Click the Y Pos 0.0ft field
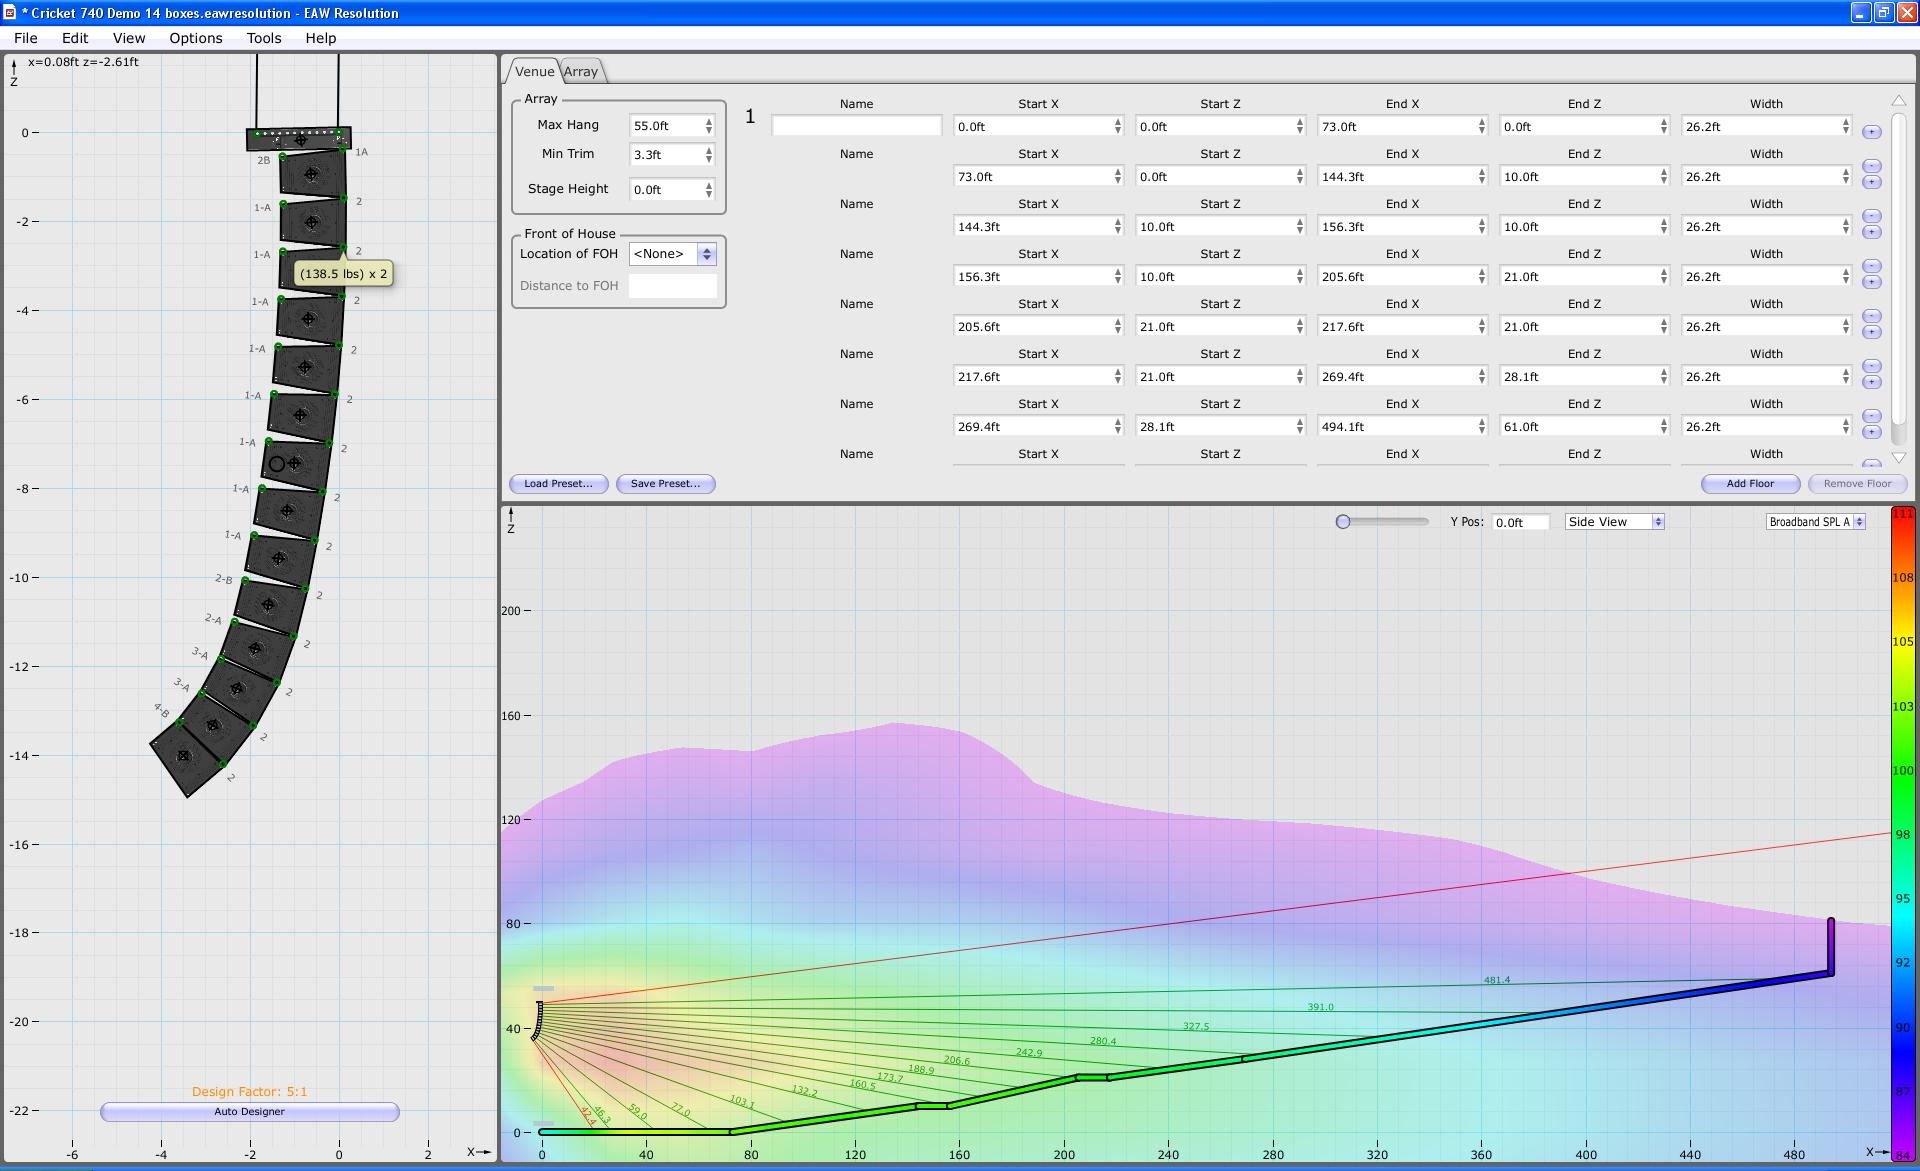This screenshot has width=1920, height=1171. click(x=1520, y=522)
